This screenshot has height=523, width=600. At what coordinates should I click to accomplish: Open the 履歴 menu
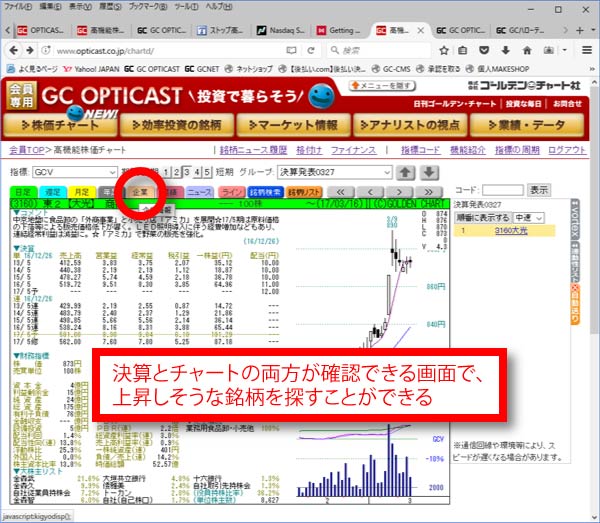110,7
